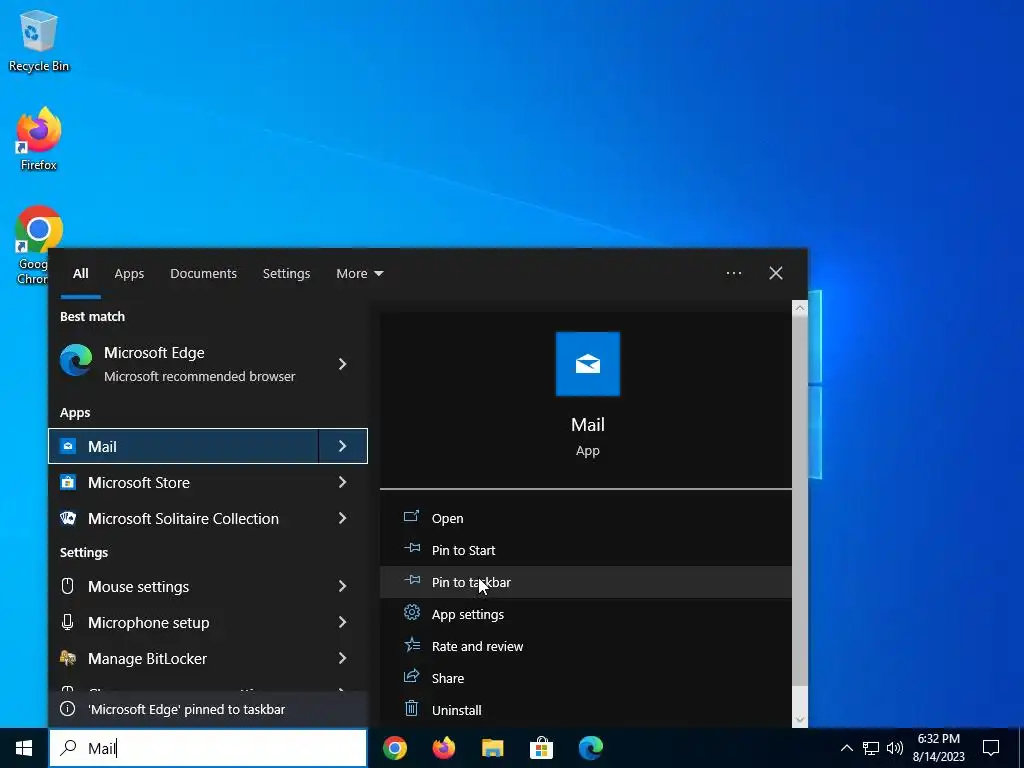Expand the Solitaire Collection chevron
The height and width of the screenshot is (768, 1024).
(x=342, y=518)
